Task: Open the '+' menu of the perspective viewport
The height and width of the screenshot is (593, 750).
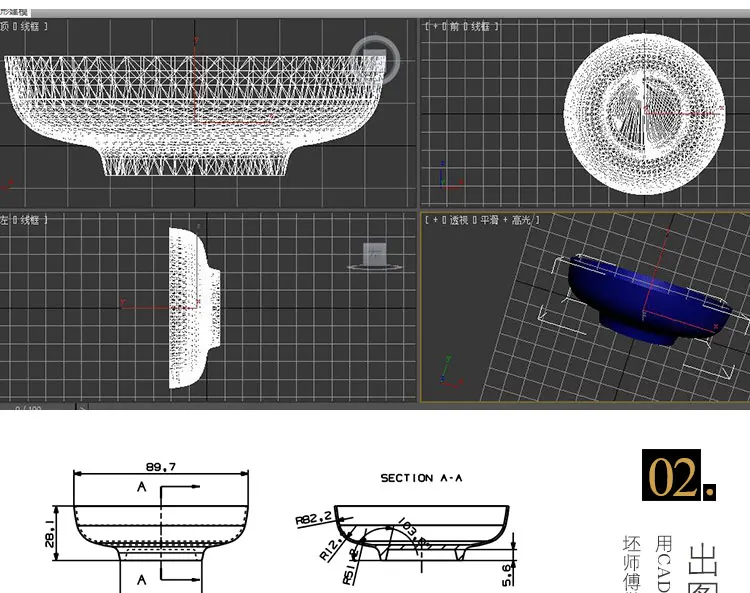Action: [435, 220]
